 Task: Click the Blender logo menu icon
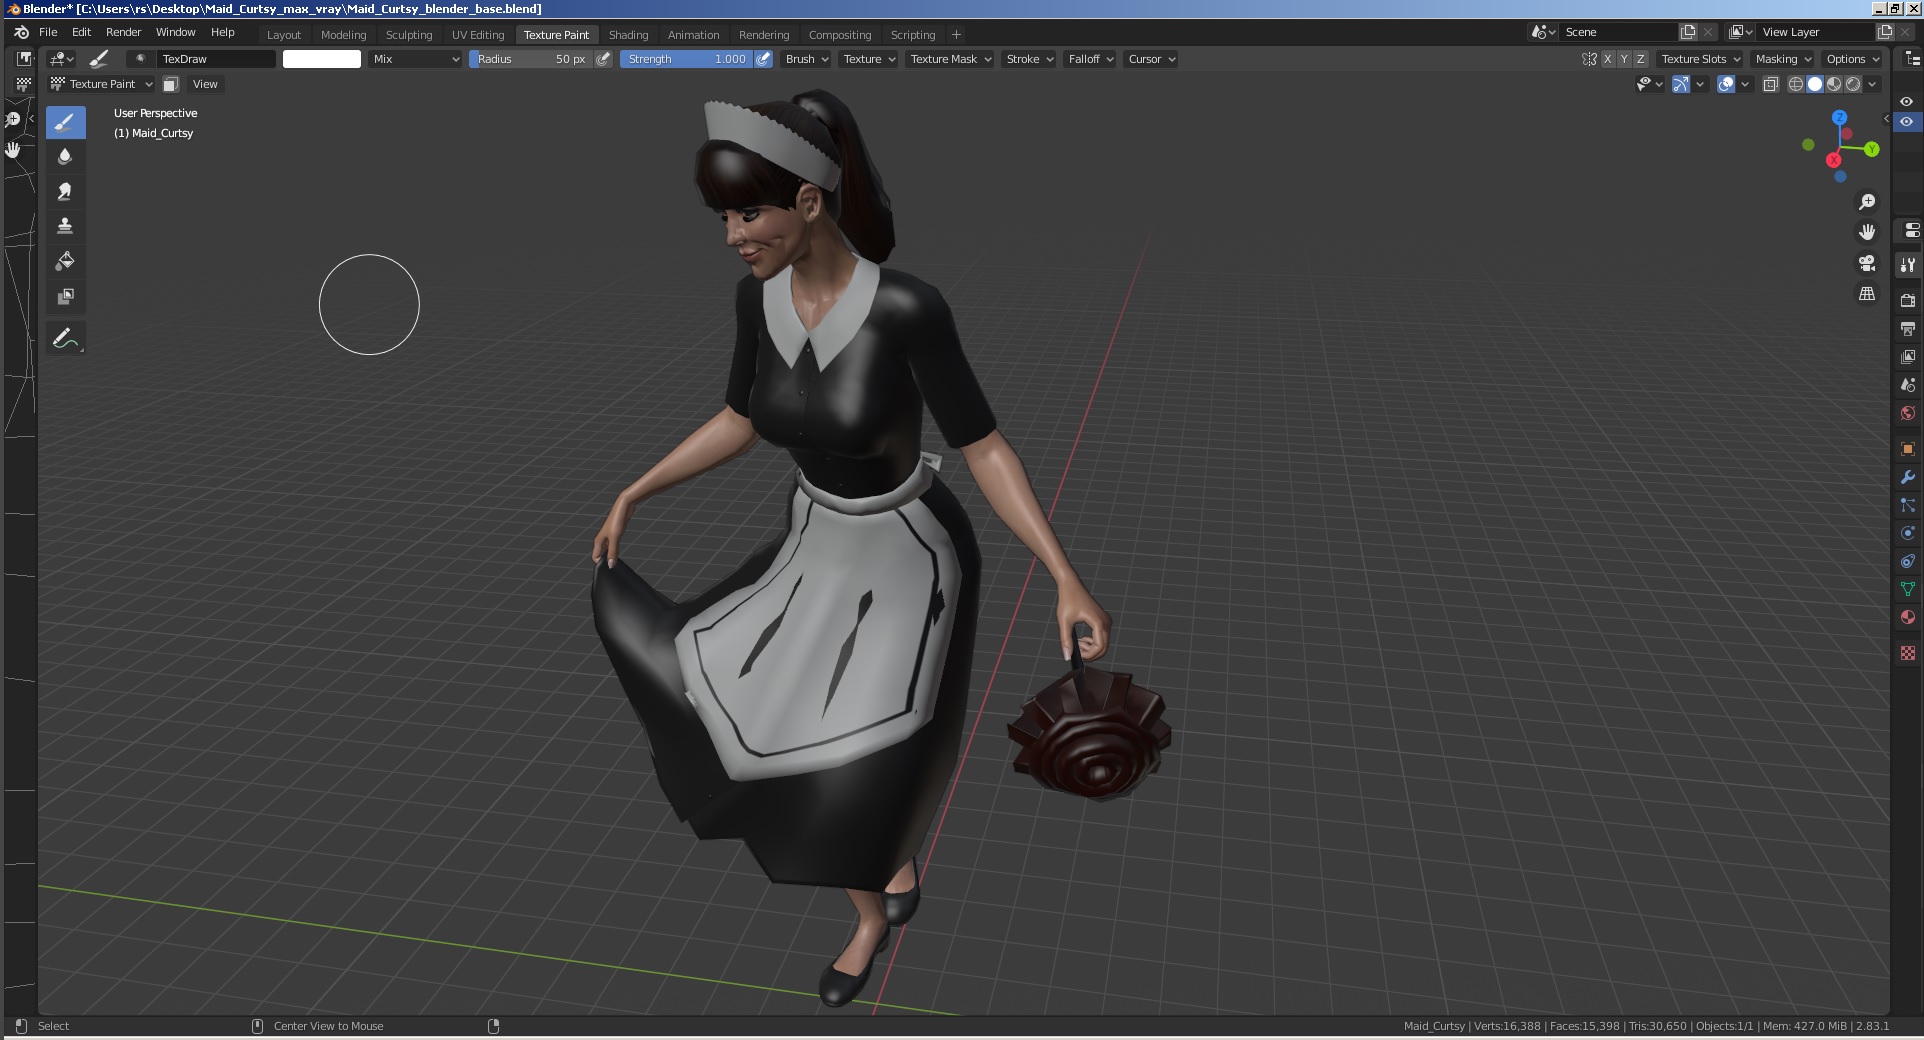[21, 32]
